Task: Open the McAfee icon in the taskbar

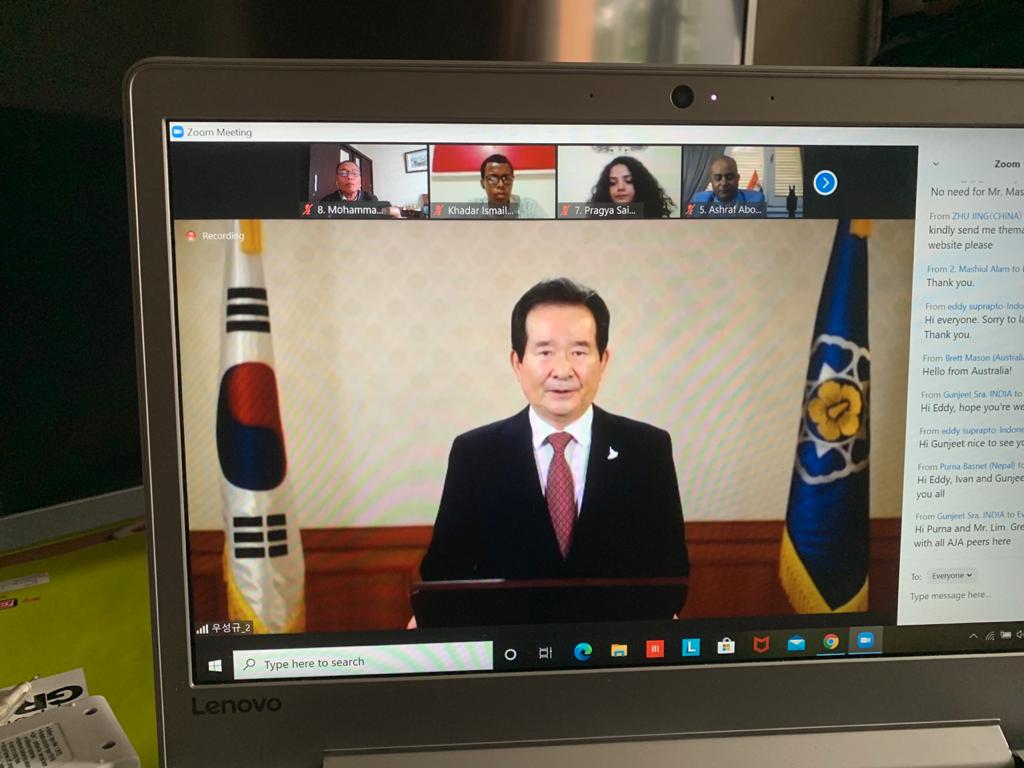Action: tap(761, 645)
